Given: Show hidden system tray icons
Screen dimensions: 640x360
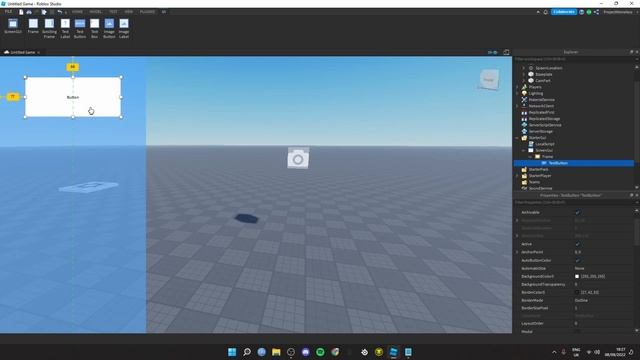Looking at the screenshot, I should 554,352.
